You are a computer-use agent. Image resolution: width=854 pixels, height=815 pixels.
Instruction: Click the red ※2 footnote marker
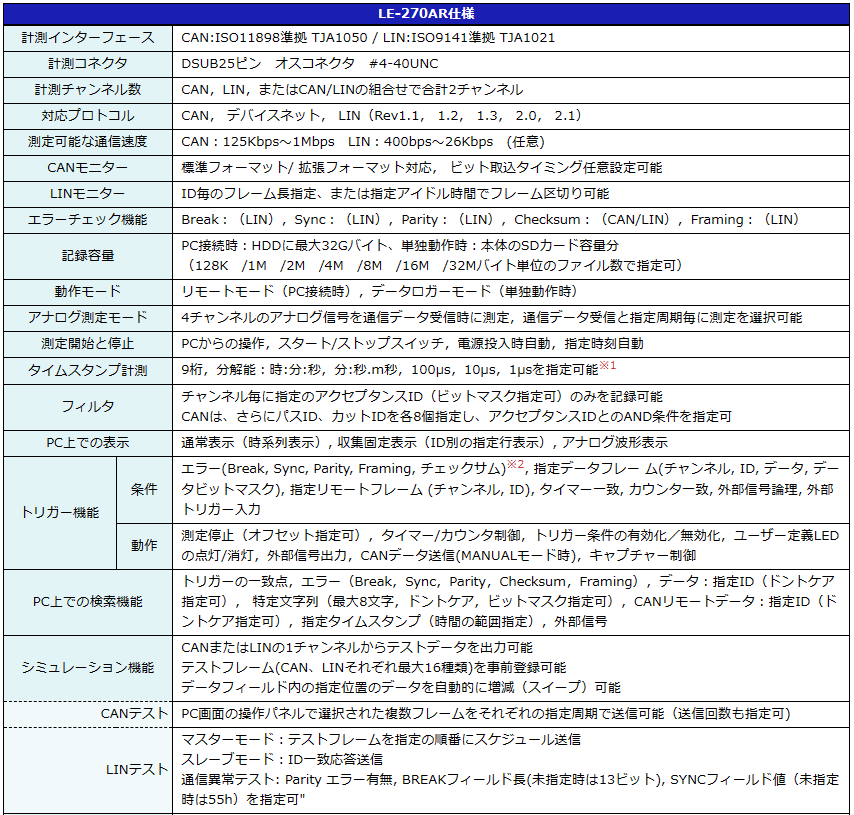click(x=515, y=464)
